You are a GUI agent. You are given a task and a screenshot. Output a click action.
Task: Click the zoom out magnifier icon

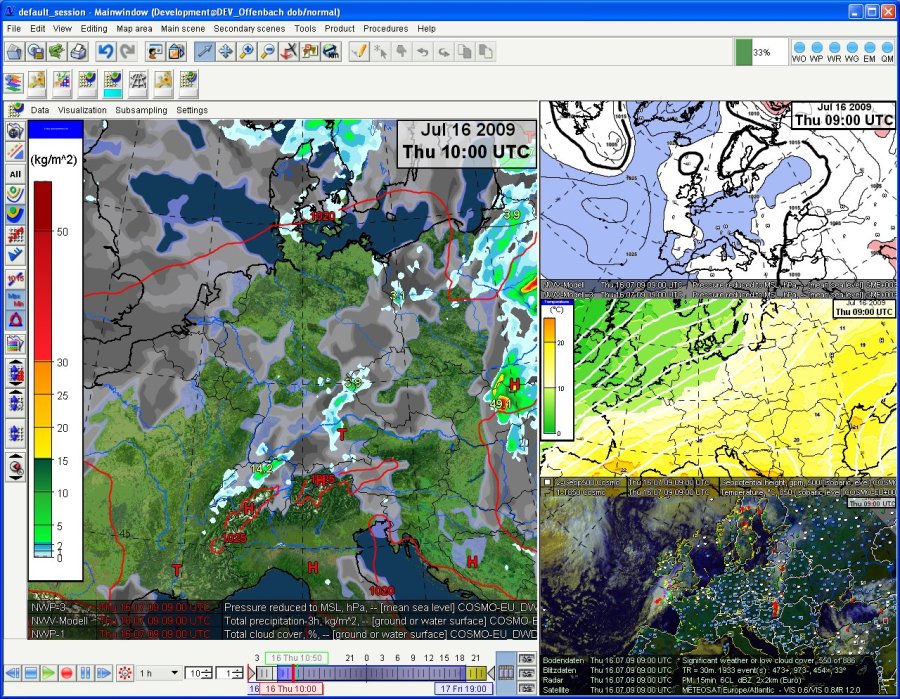268,52
